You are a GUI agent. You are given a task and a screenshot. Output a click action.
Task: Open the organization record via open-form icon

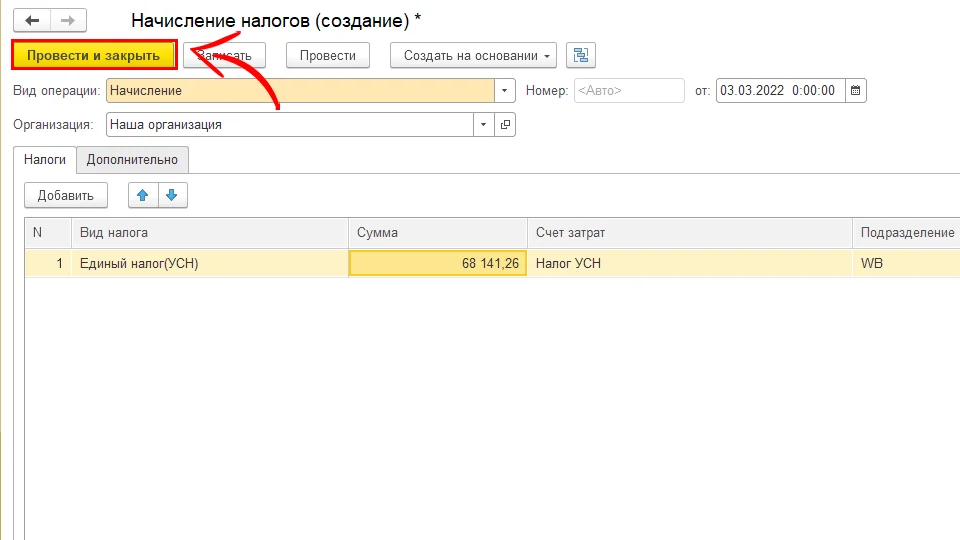click(x=505, y=125)
